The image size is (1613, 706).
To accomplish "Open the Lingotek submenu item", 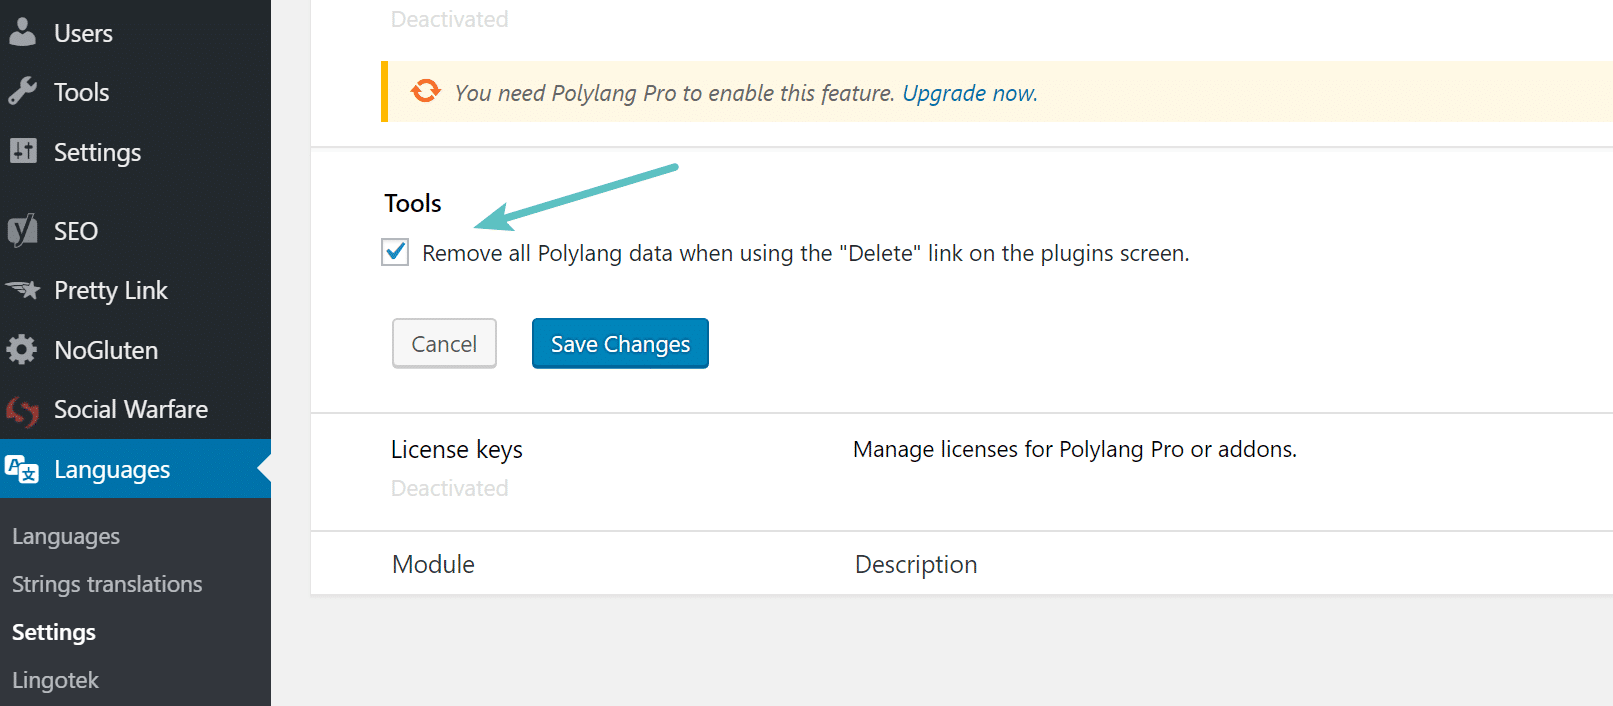I will 55,680.
